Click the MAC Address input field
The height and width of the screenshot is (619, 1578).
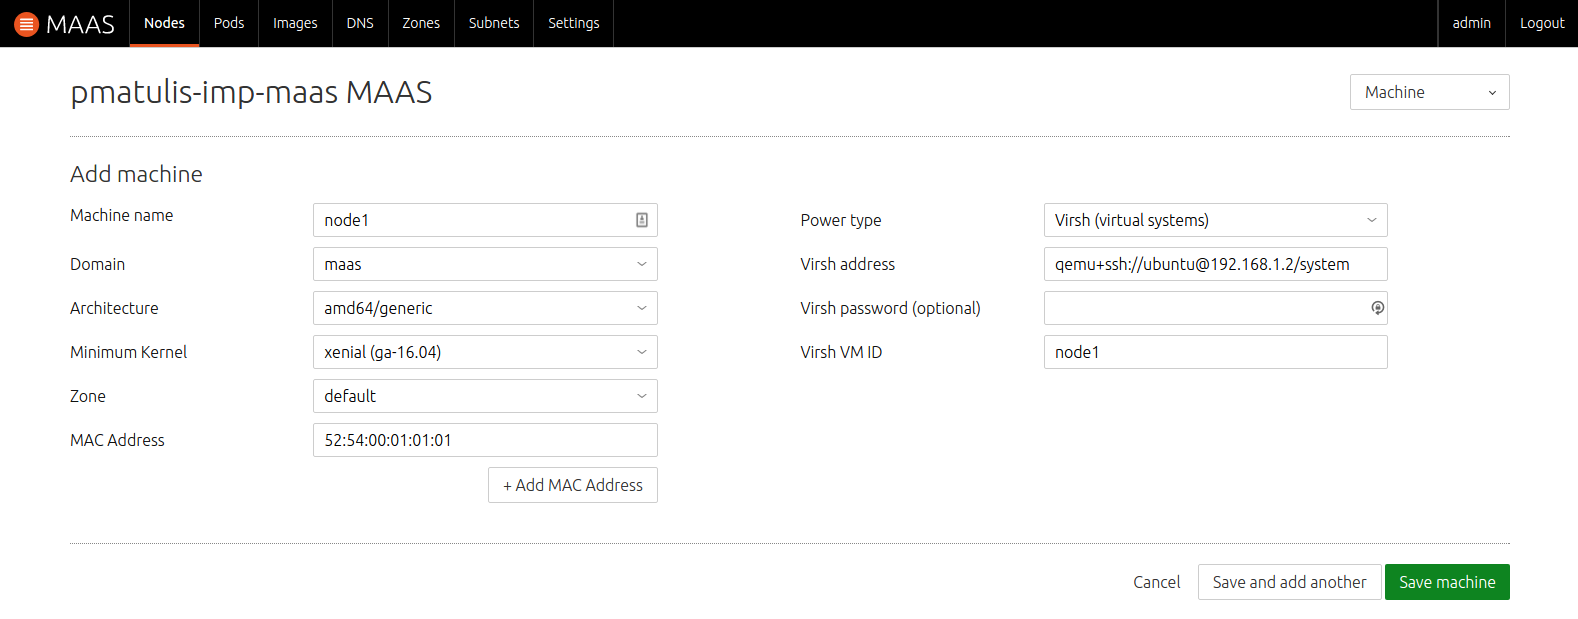coord(485,440)
